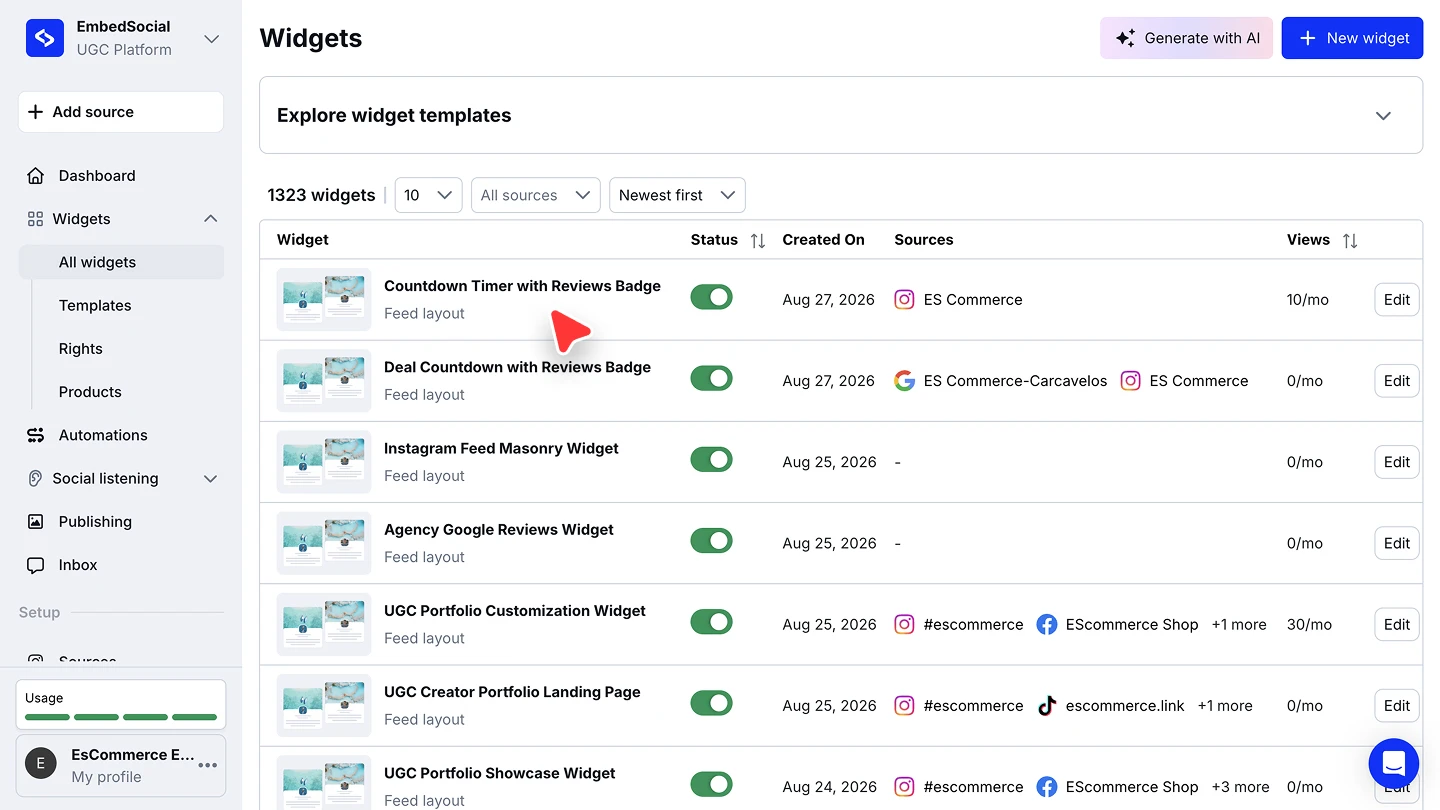Click Facebook icon in UGC Portfolio Customization row
Image resolution: width=1440 pixels, height=810 pixels.
coord(1047,624)
